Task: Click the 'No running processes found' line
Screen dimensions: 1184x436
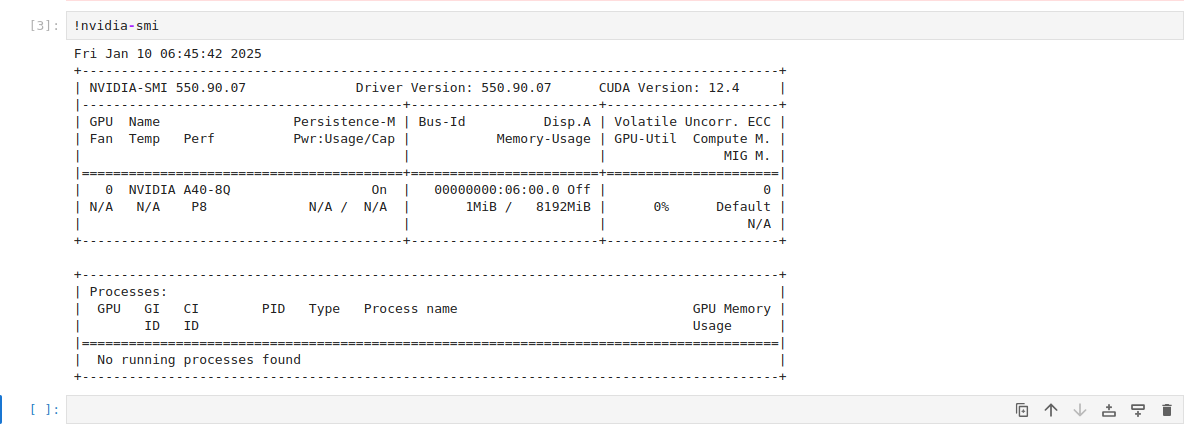Action: point(198,359)
